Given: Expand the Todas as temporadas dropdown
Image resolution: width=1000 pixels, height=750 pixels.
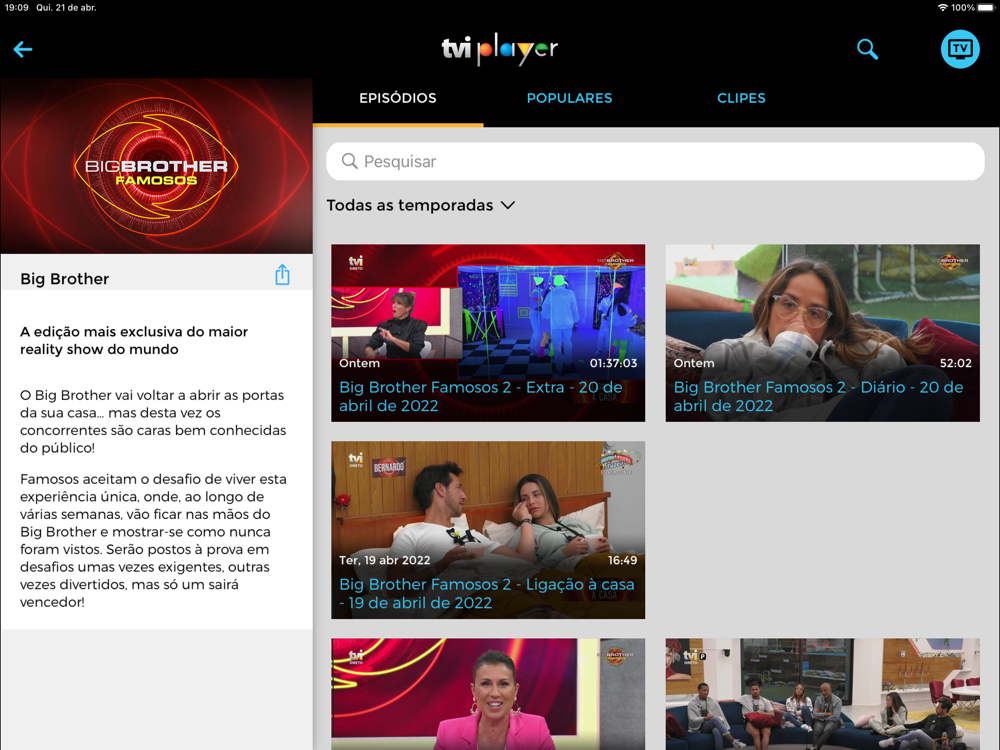Looking at the screenshot, I should [421, 205].
